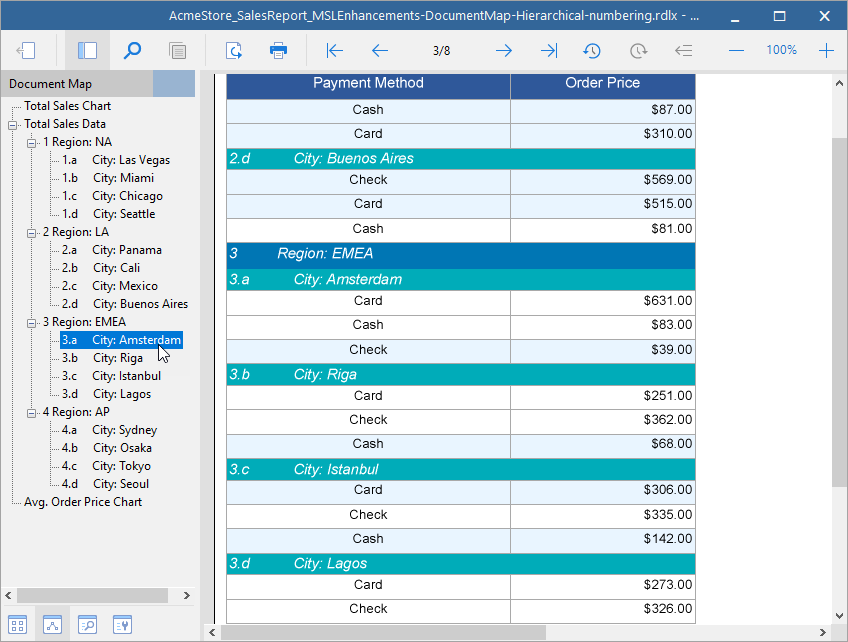Click the report vertical scrollbar down arrow

click(x=839, y=615)
